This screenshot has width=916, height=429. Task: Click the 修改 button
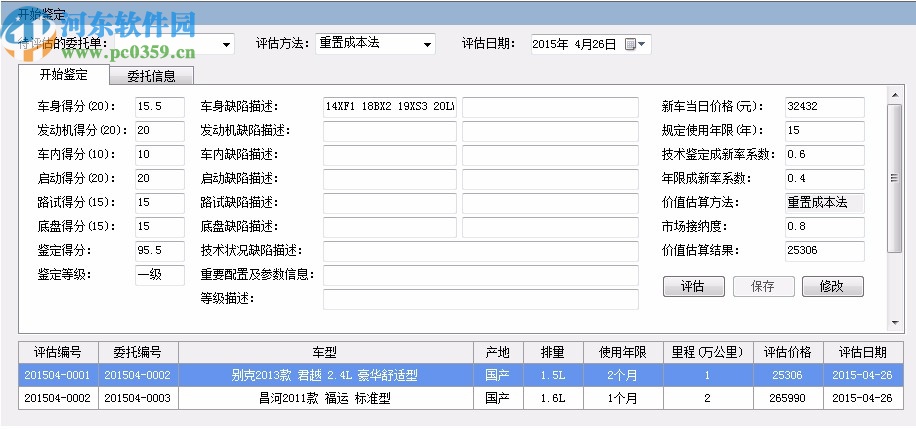tap(832, 286)
